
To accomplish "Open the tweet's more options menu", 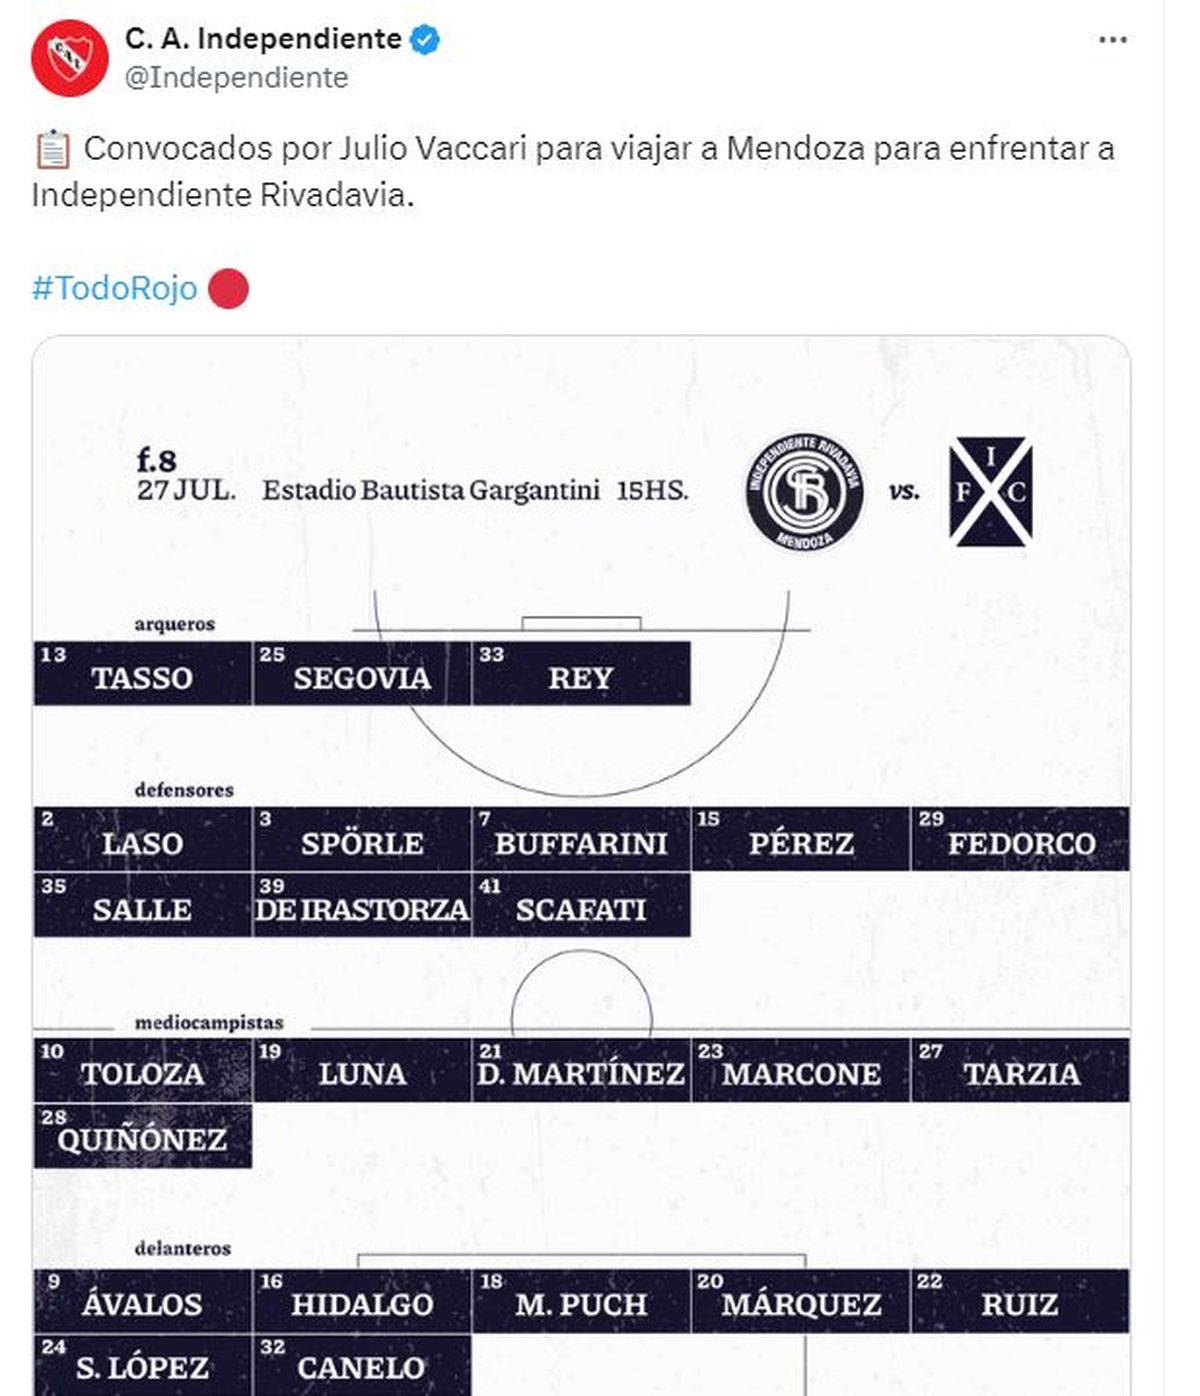I will (x=1112, y=40).
